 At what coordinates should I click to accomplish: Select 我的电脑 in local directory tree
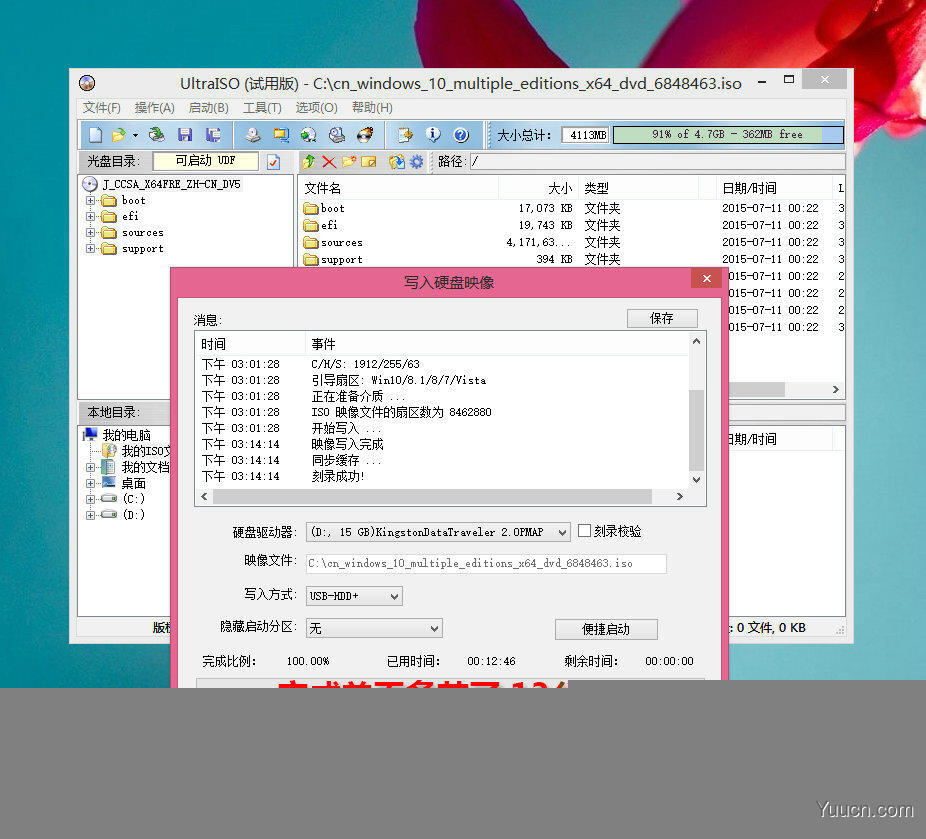(x=126, y=435)
